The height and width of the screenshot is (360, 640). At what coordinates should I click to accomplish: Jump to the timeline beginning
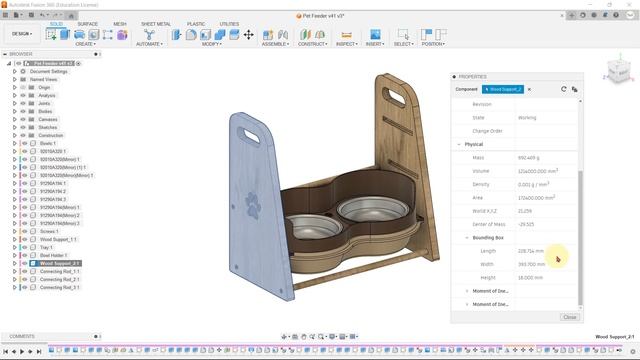(5, 351)
